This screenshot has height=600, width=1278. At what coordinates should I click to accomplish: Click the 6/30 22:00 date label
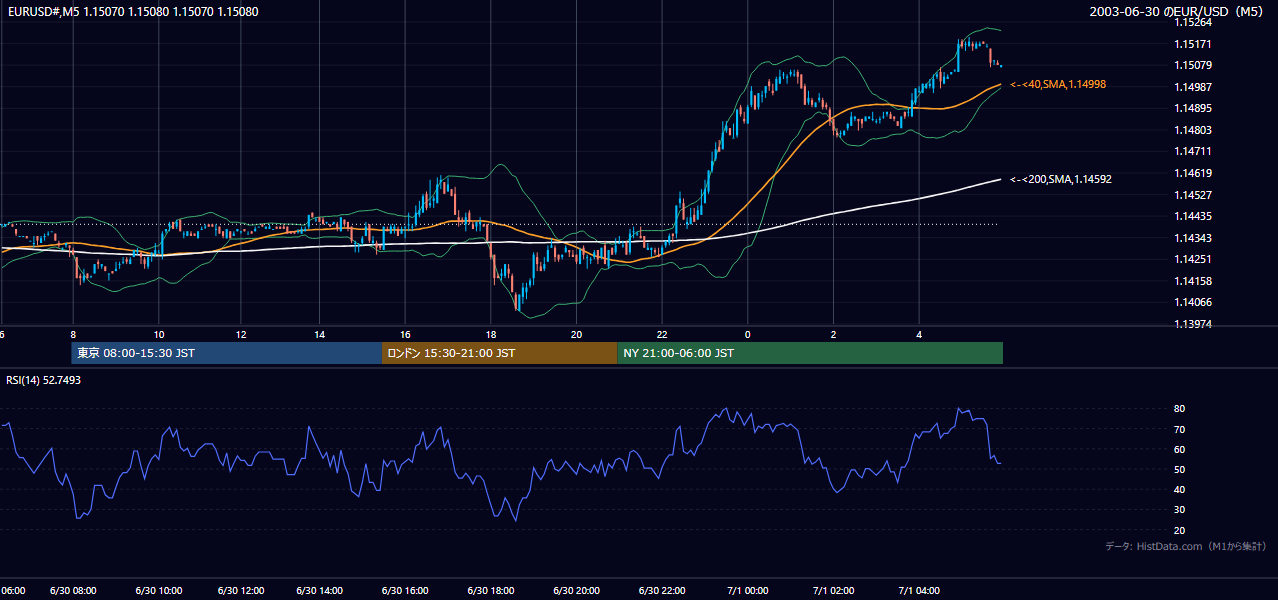pos(662,591)
